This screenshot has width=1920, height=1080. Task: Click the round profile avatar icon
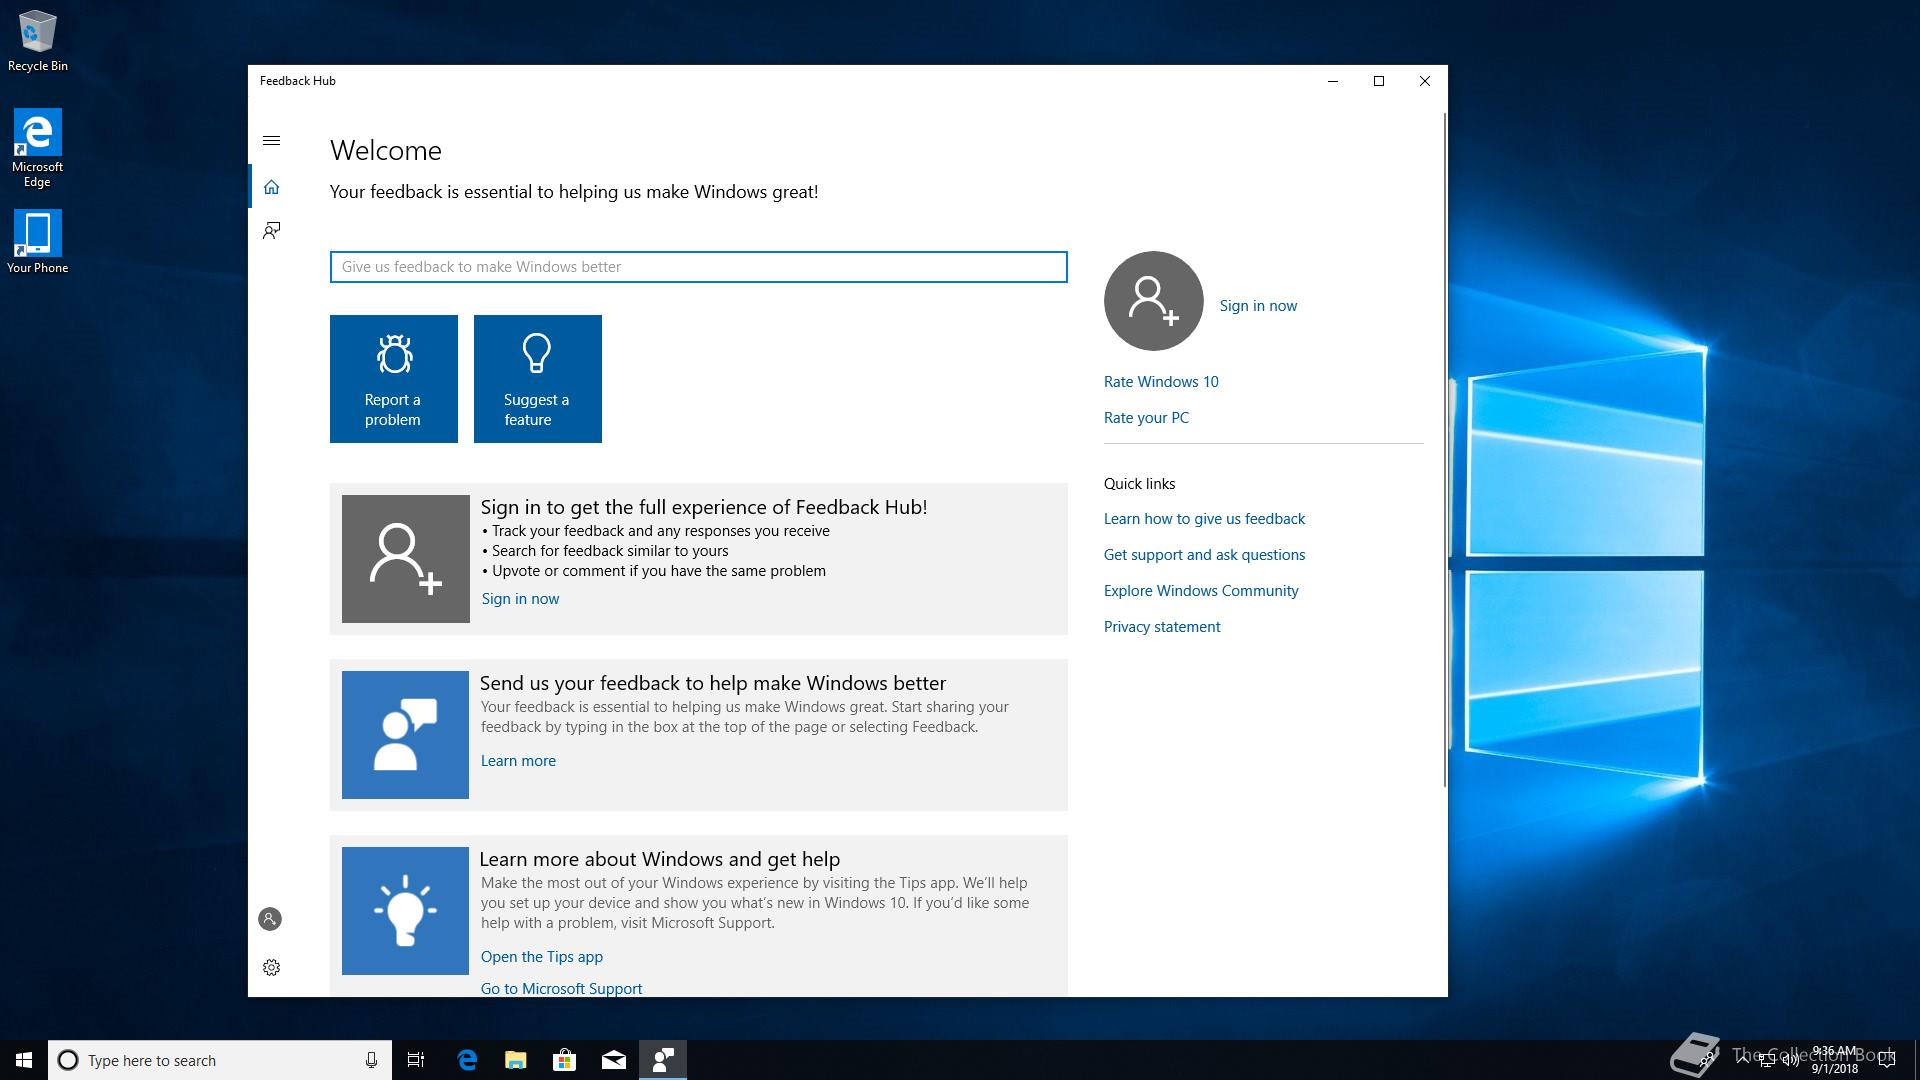1153,301
